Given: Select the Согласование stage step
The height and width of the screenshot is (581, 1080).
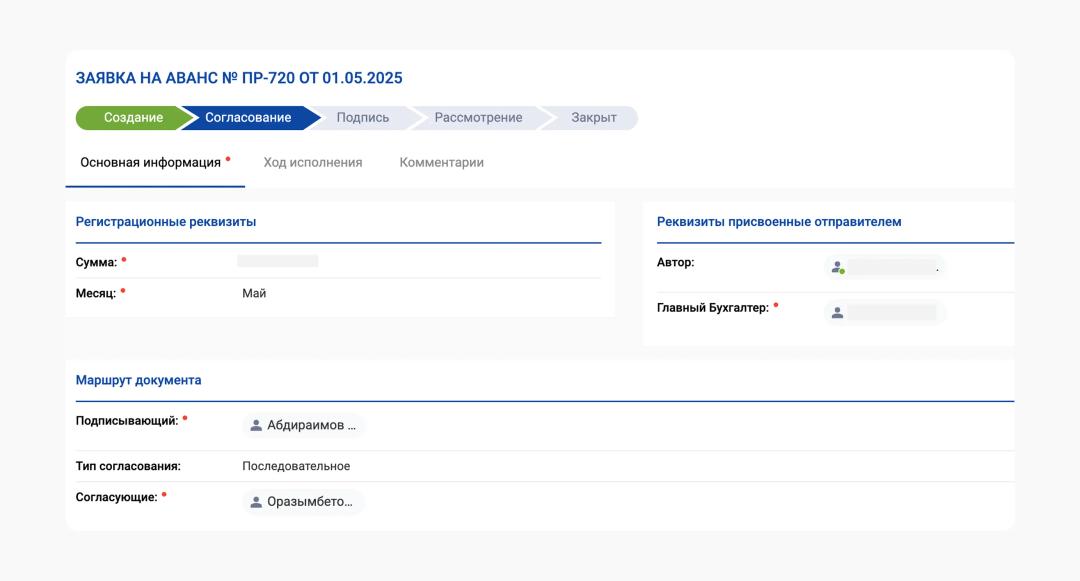Looking at the screenshot, I should pos(248,118).
